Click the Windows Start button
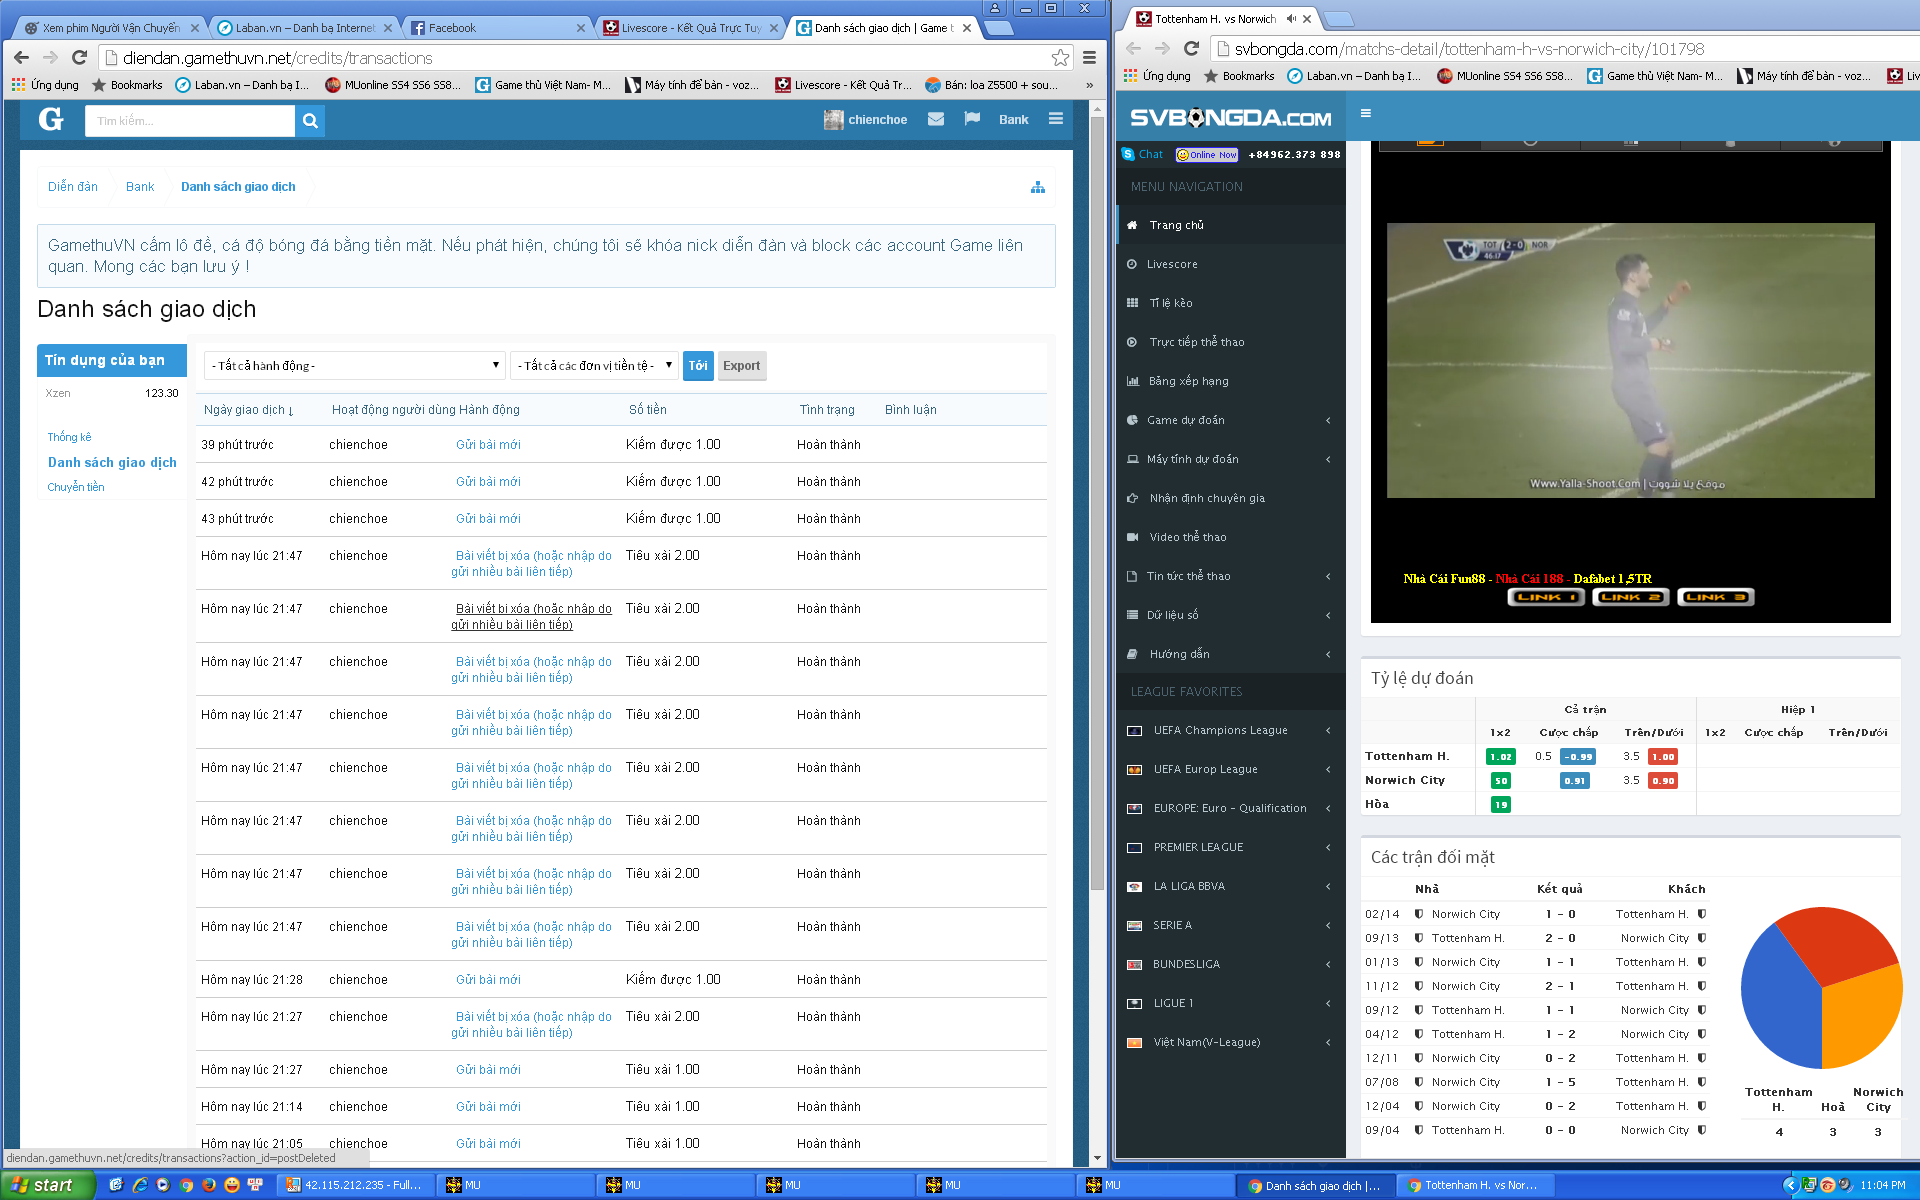This screenshot has width=1920, height=1200. 47,1185
